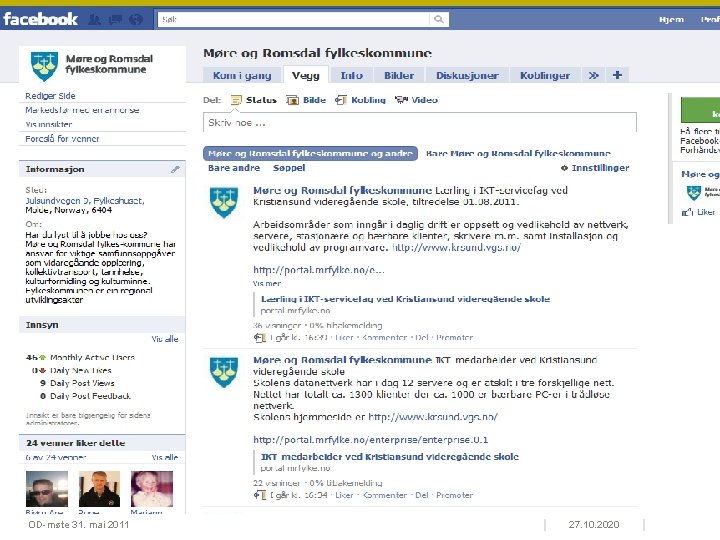Click the Skriv noe text box
Image resolution: width=720 pixels, height=540 pixels.
click(x=420, y=123)
